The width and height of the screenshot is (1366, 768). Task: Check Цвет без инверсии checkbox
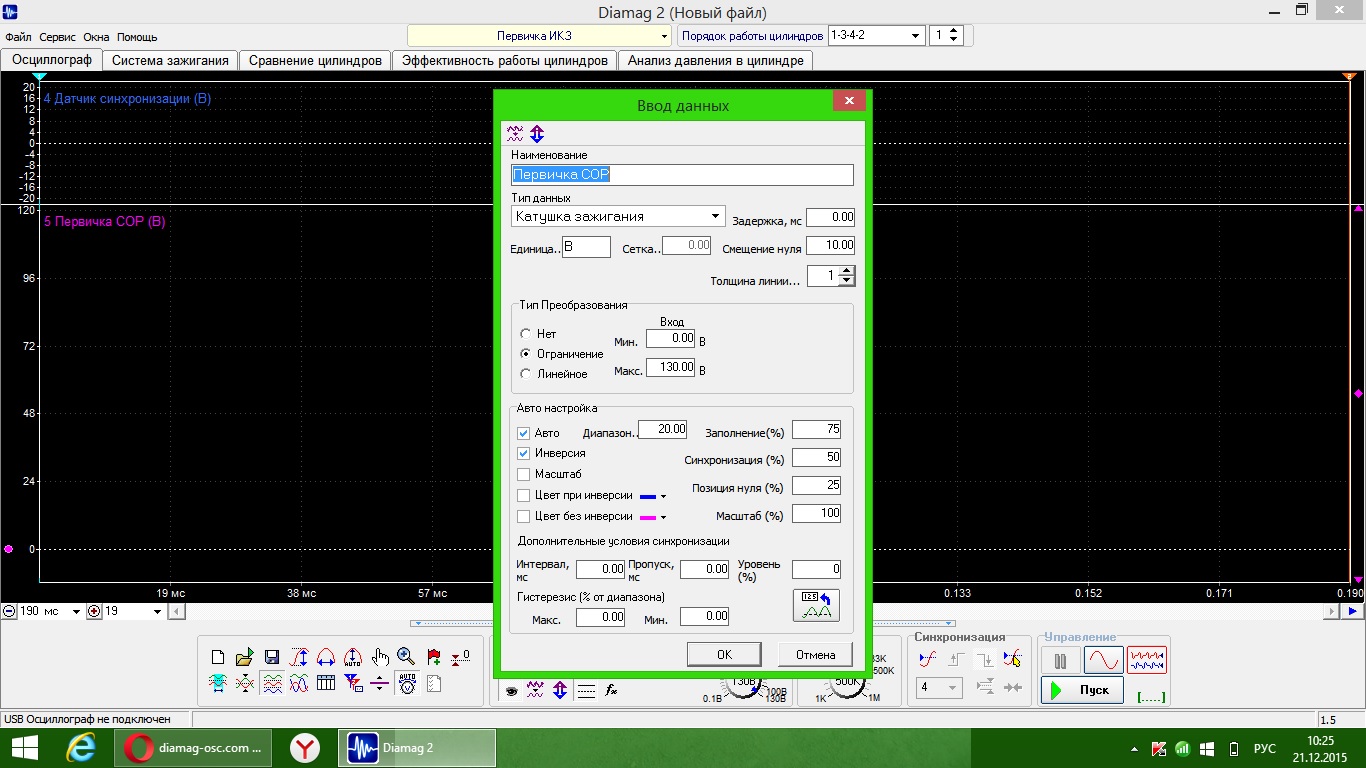[x=523, y=516]
